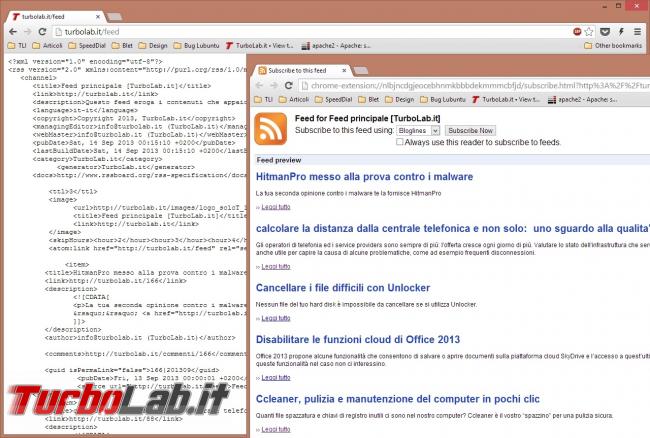This screenshot has width=650, height=438.
Task: Click the Subscribe Now button
Action: (471, 131)
